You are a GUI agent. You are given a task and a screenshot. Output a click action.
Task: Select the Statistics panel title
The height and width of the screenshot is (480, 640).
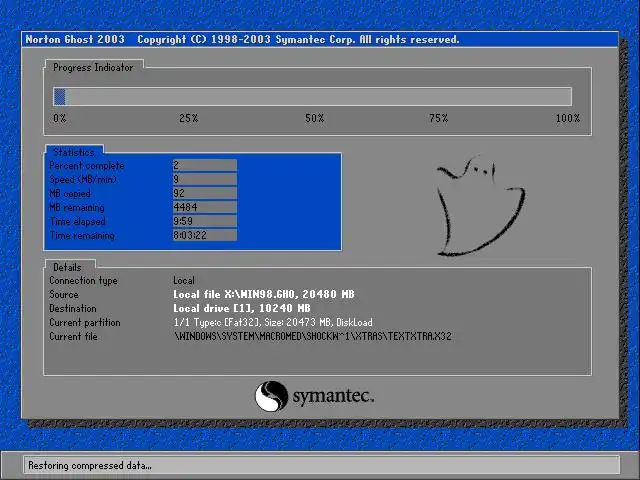74,152
